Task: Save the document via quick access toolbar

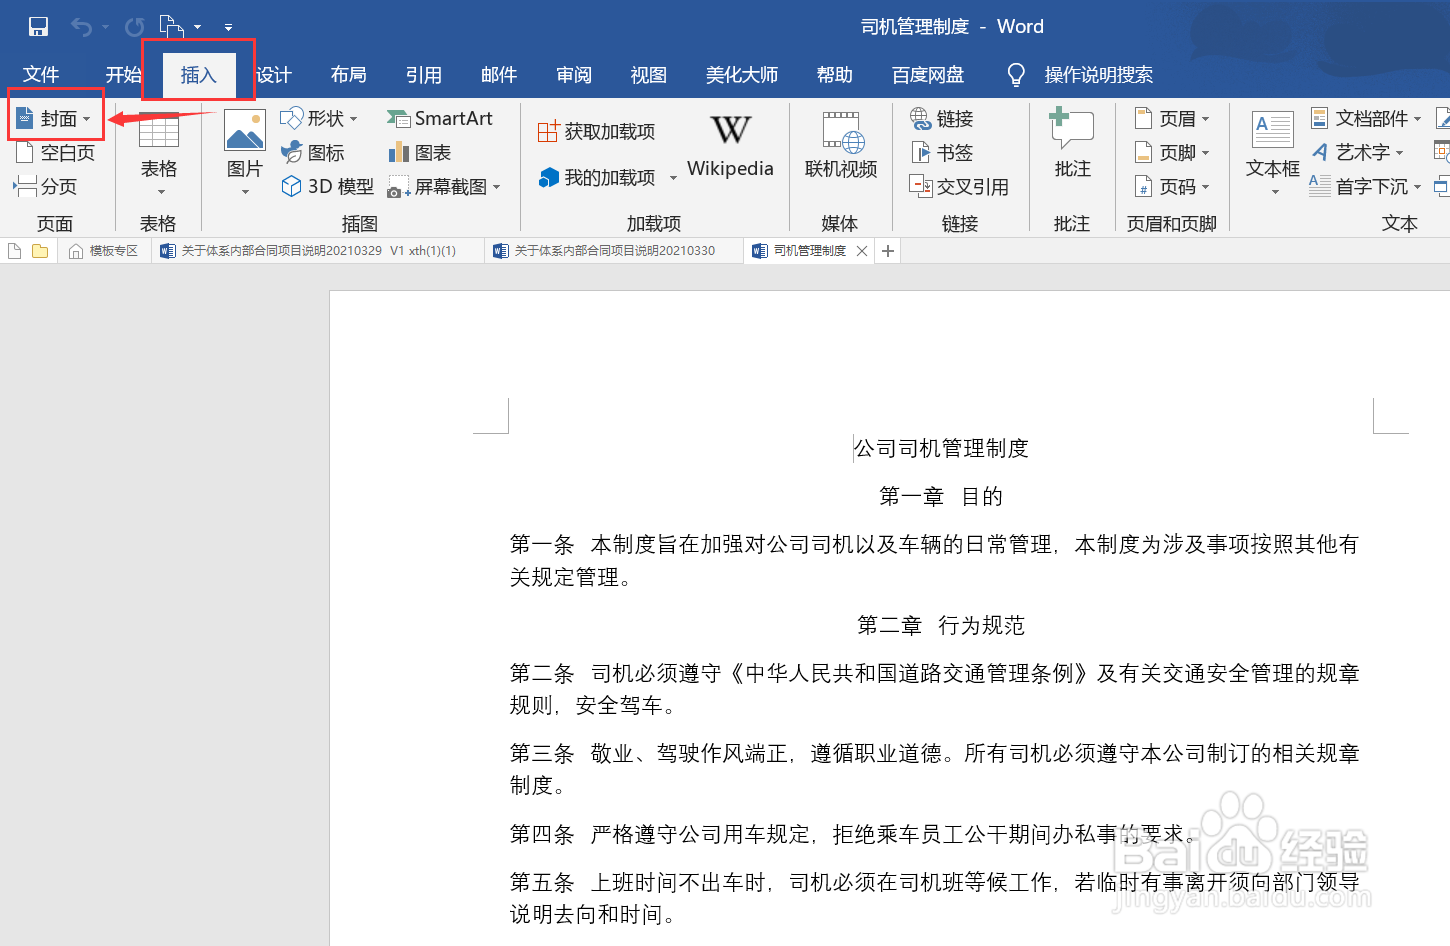Action: (37, 26)
